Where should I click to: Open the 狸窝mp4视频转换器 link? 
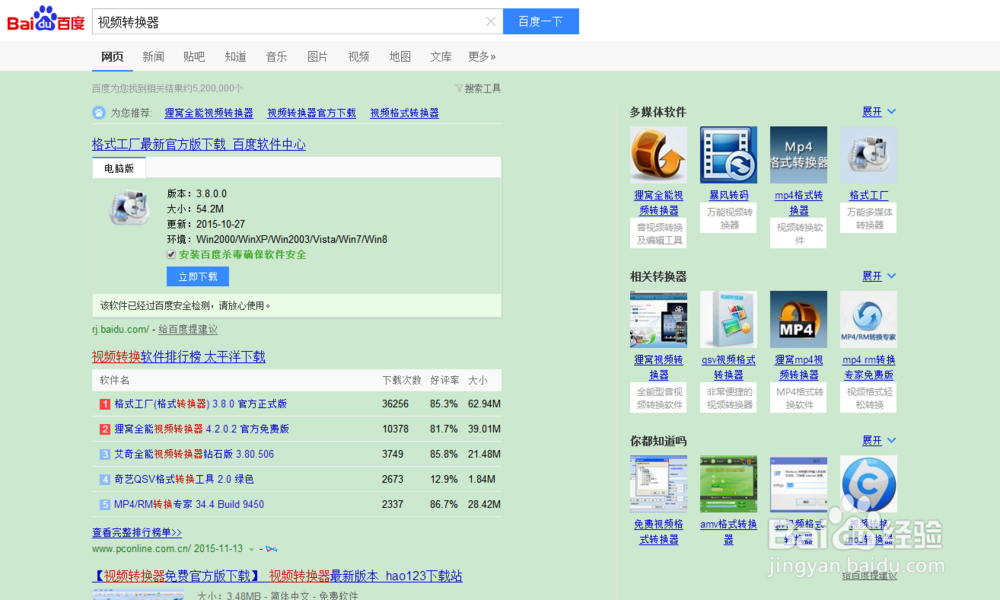[798, 367]
